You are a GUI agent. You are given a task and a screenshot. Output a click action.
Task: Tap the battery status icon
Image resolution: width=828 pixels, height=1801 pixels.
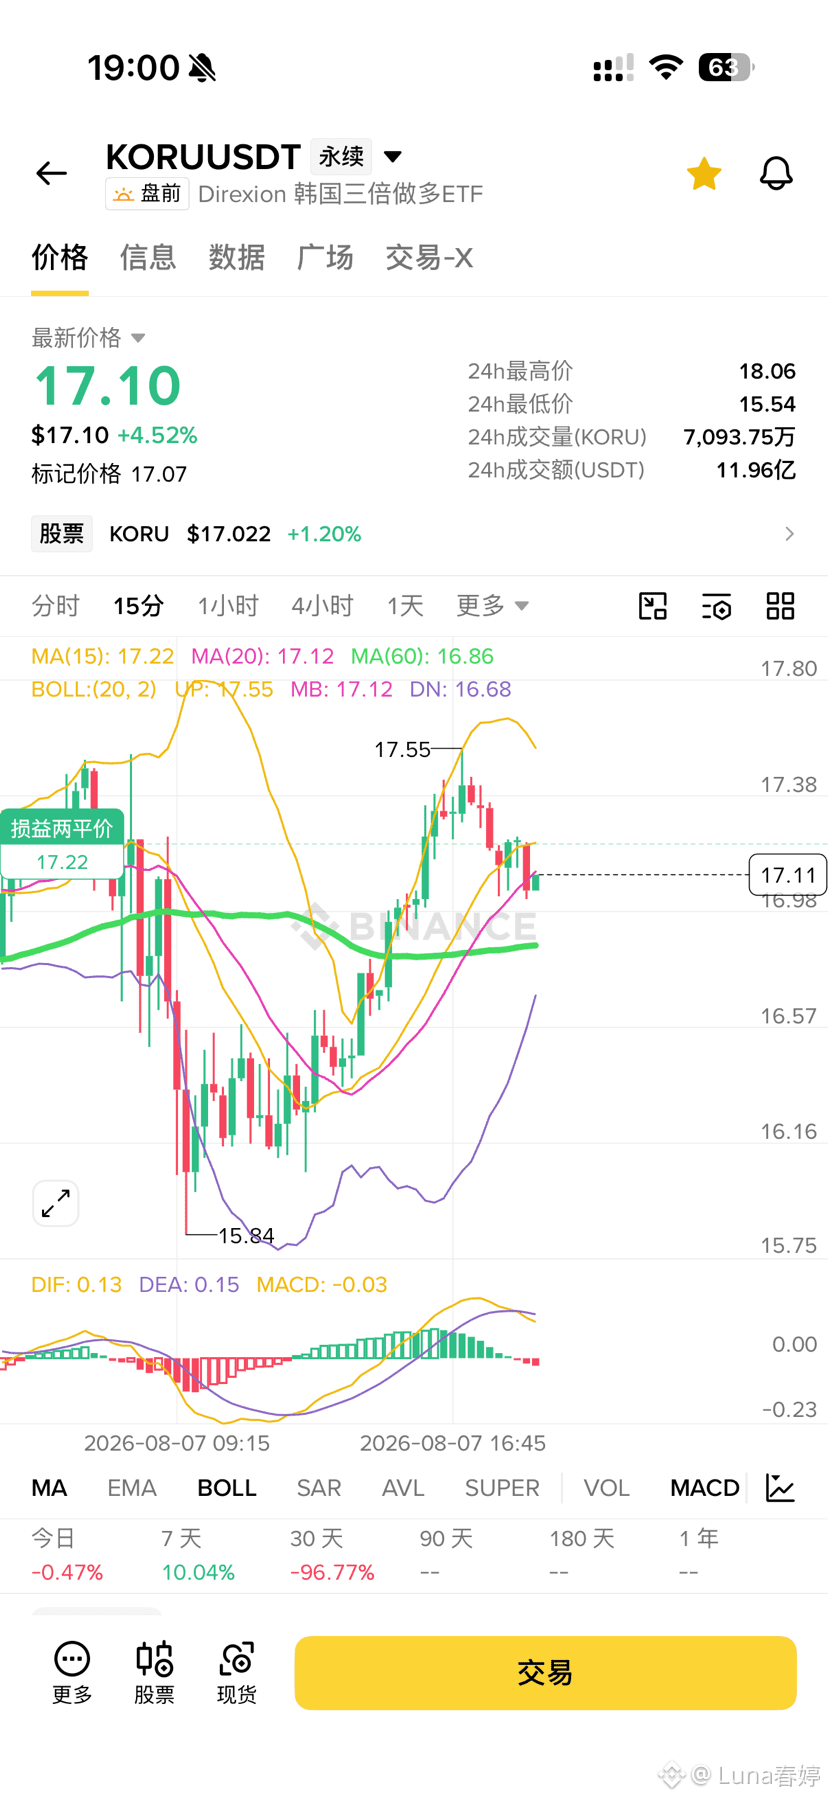[x=726, y=67]
